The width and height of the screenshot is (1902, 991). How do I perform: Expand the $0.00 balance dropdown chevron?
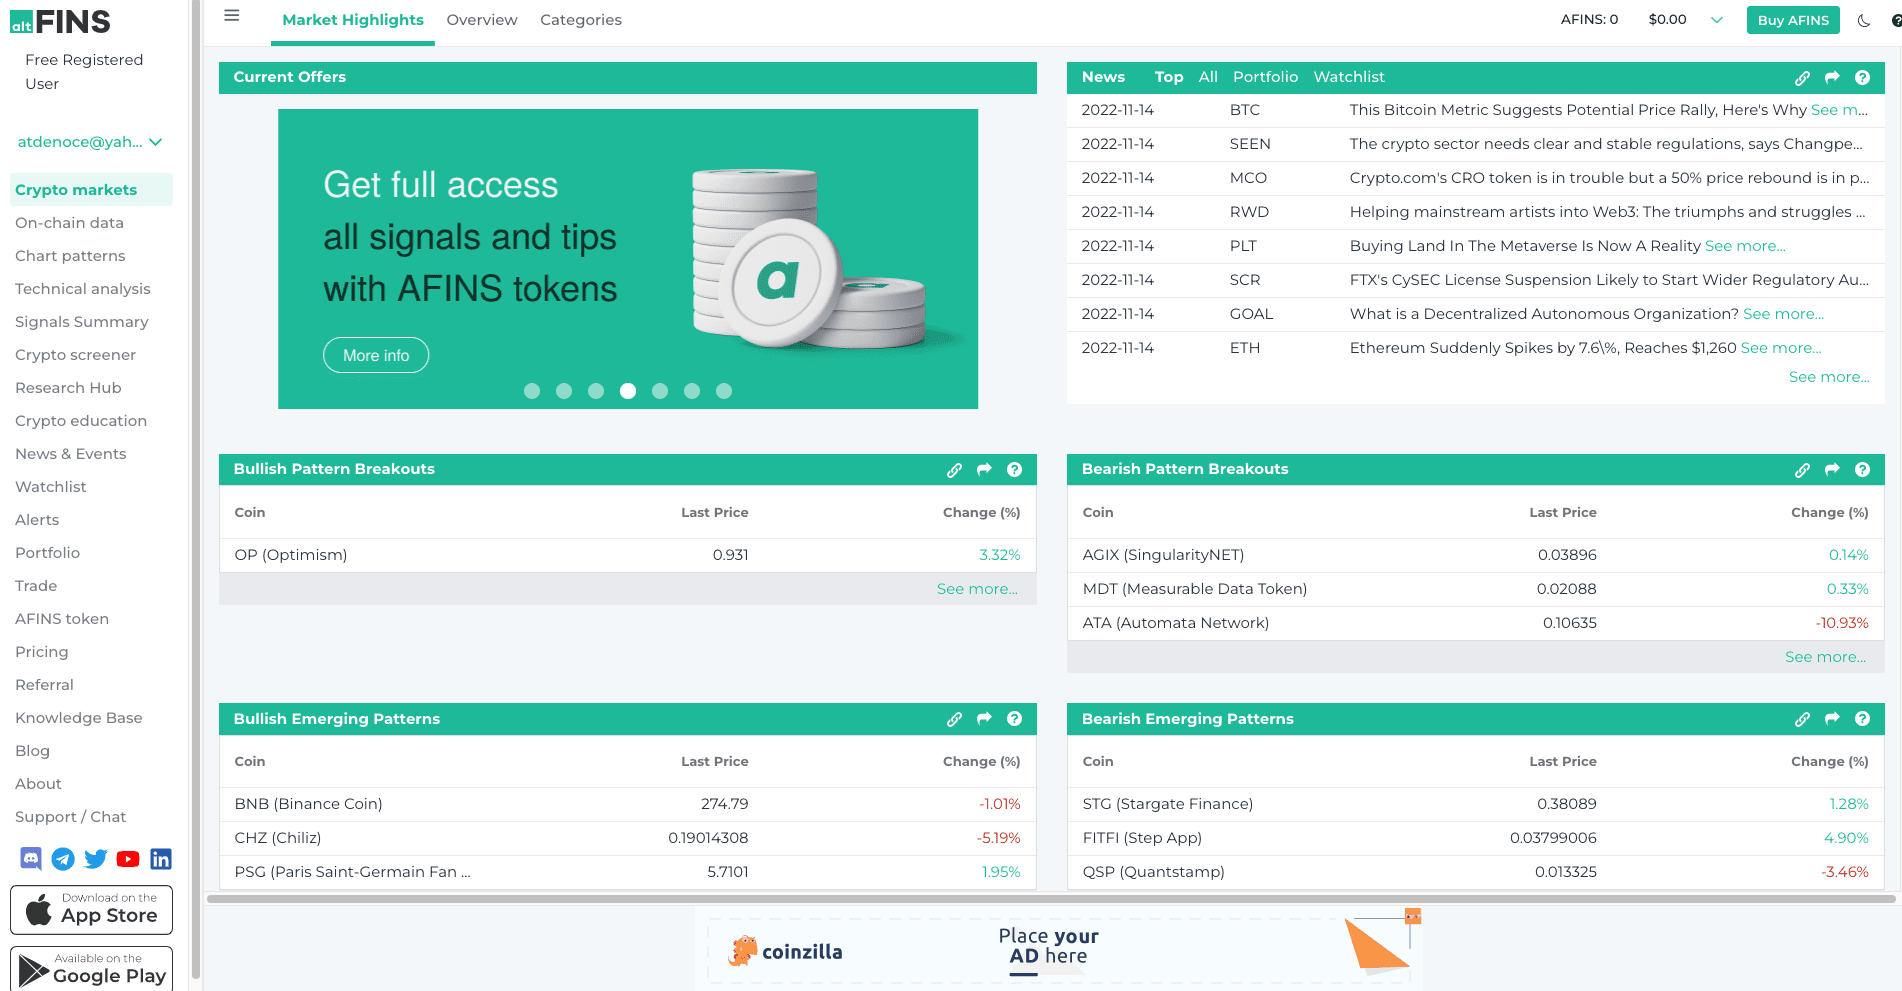[1717, 20]
